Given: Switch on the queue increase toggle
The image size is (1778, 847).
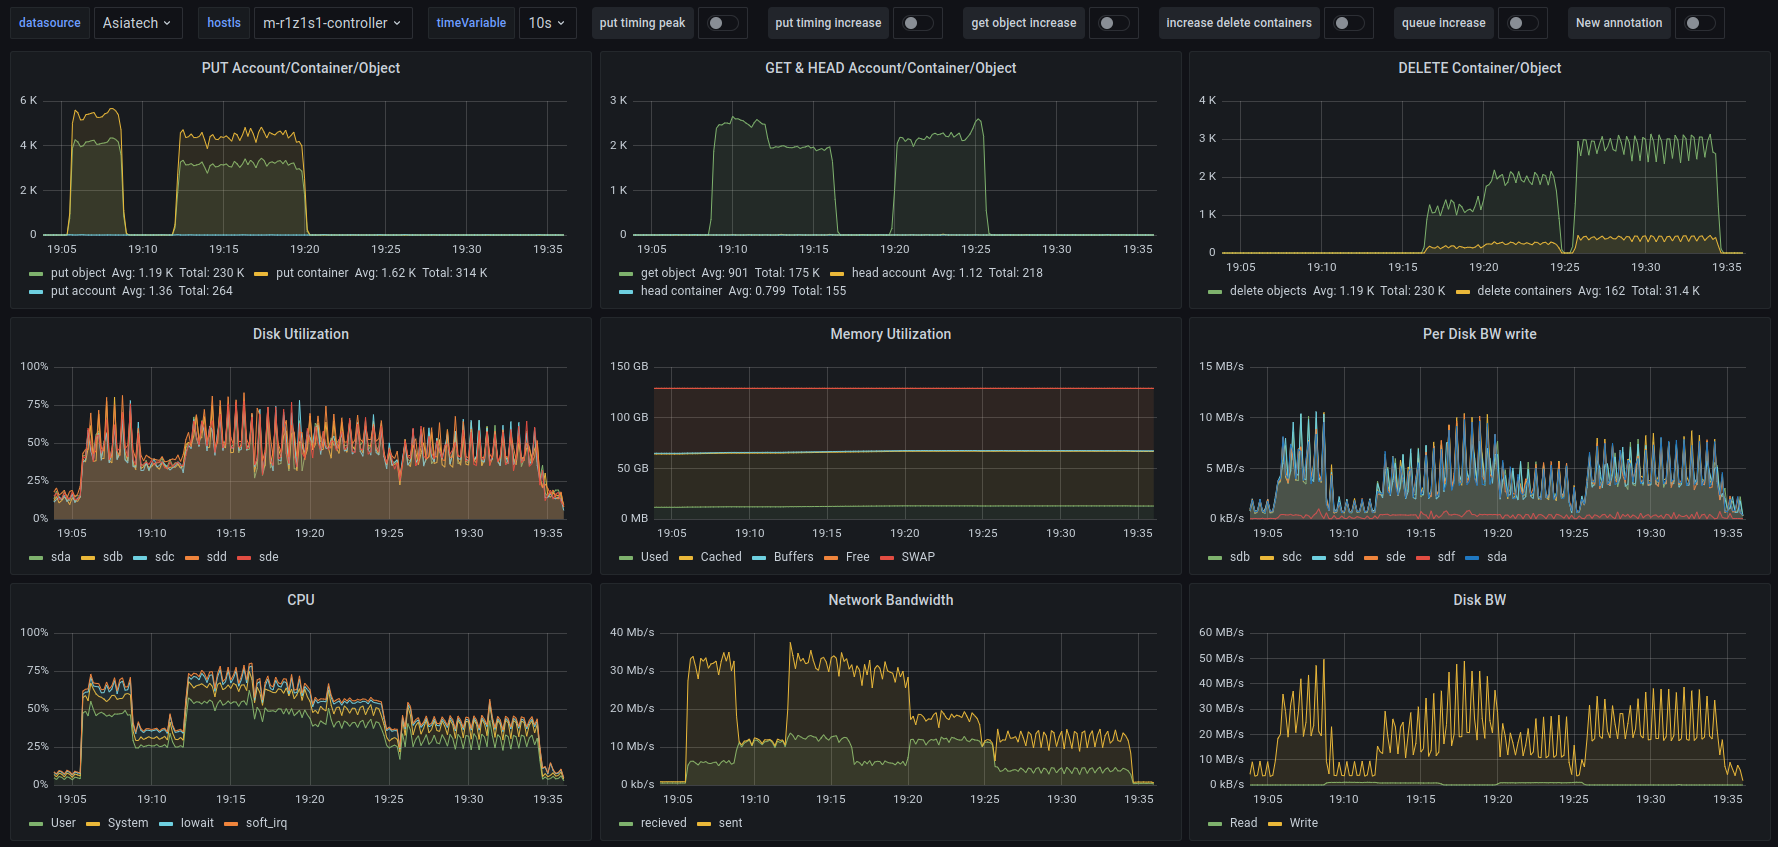Looking at the screenshot, I should (x=1521, y=23).
